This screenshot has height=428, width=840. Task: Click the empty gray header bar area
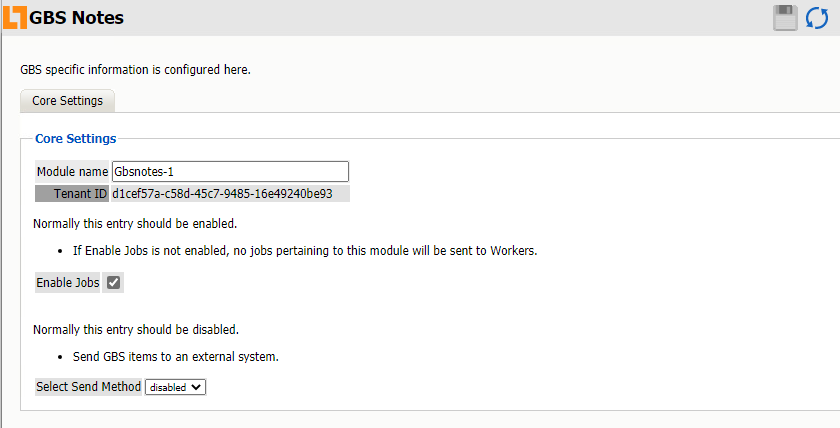coord(450,18)
